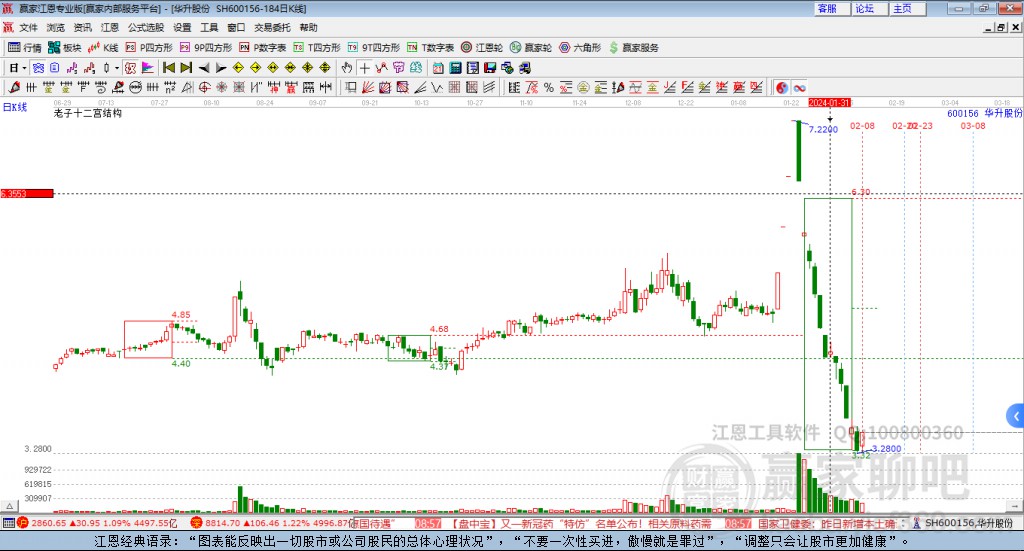The image size is (1024, 551).
Task: Open the T数字表 tool
Action: pyautogui.click(x=430, y=48)
